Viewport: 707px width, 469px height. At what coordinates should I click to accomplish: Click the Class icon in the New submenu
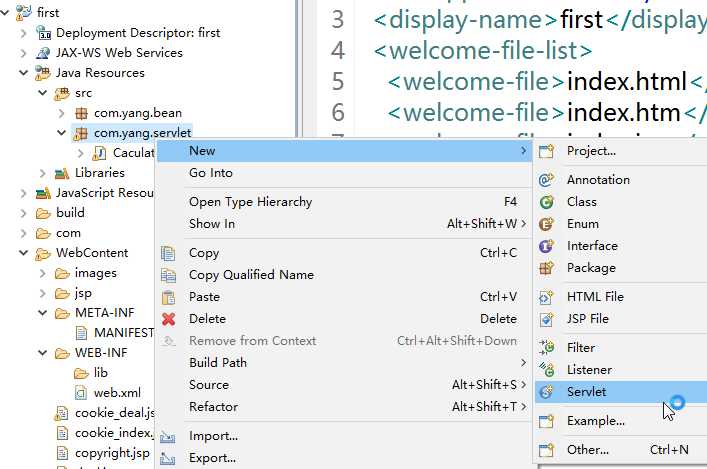click(x=546, y=202)
